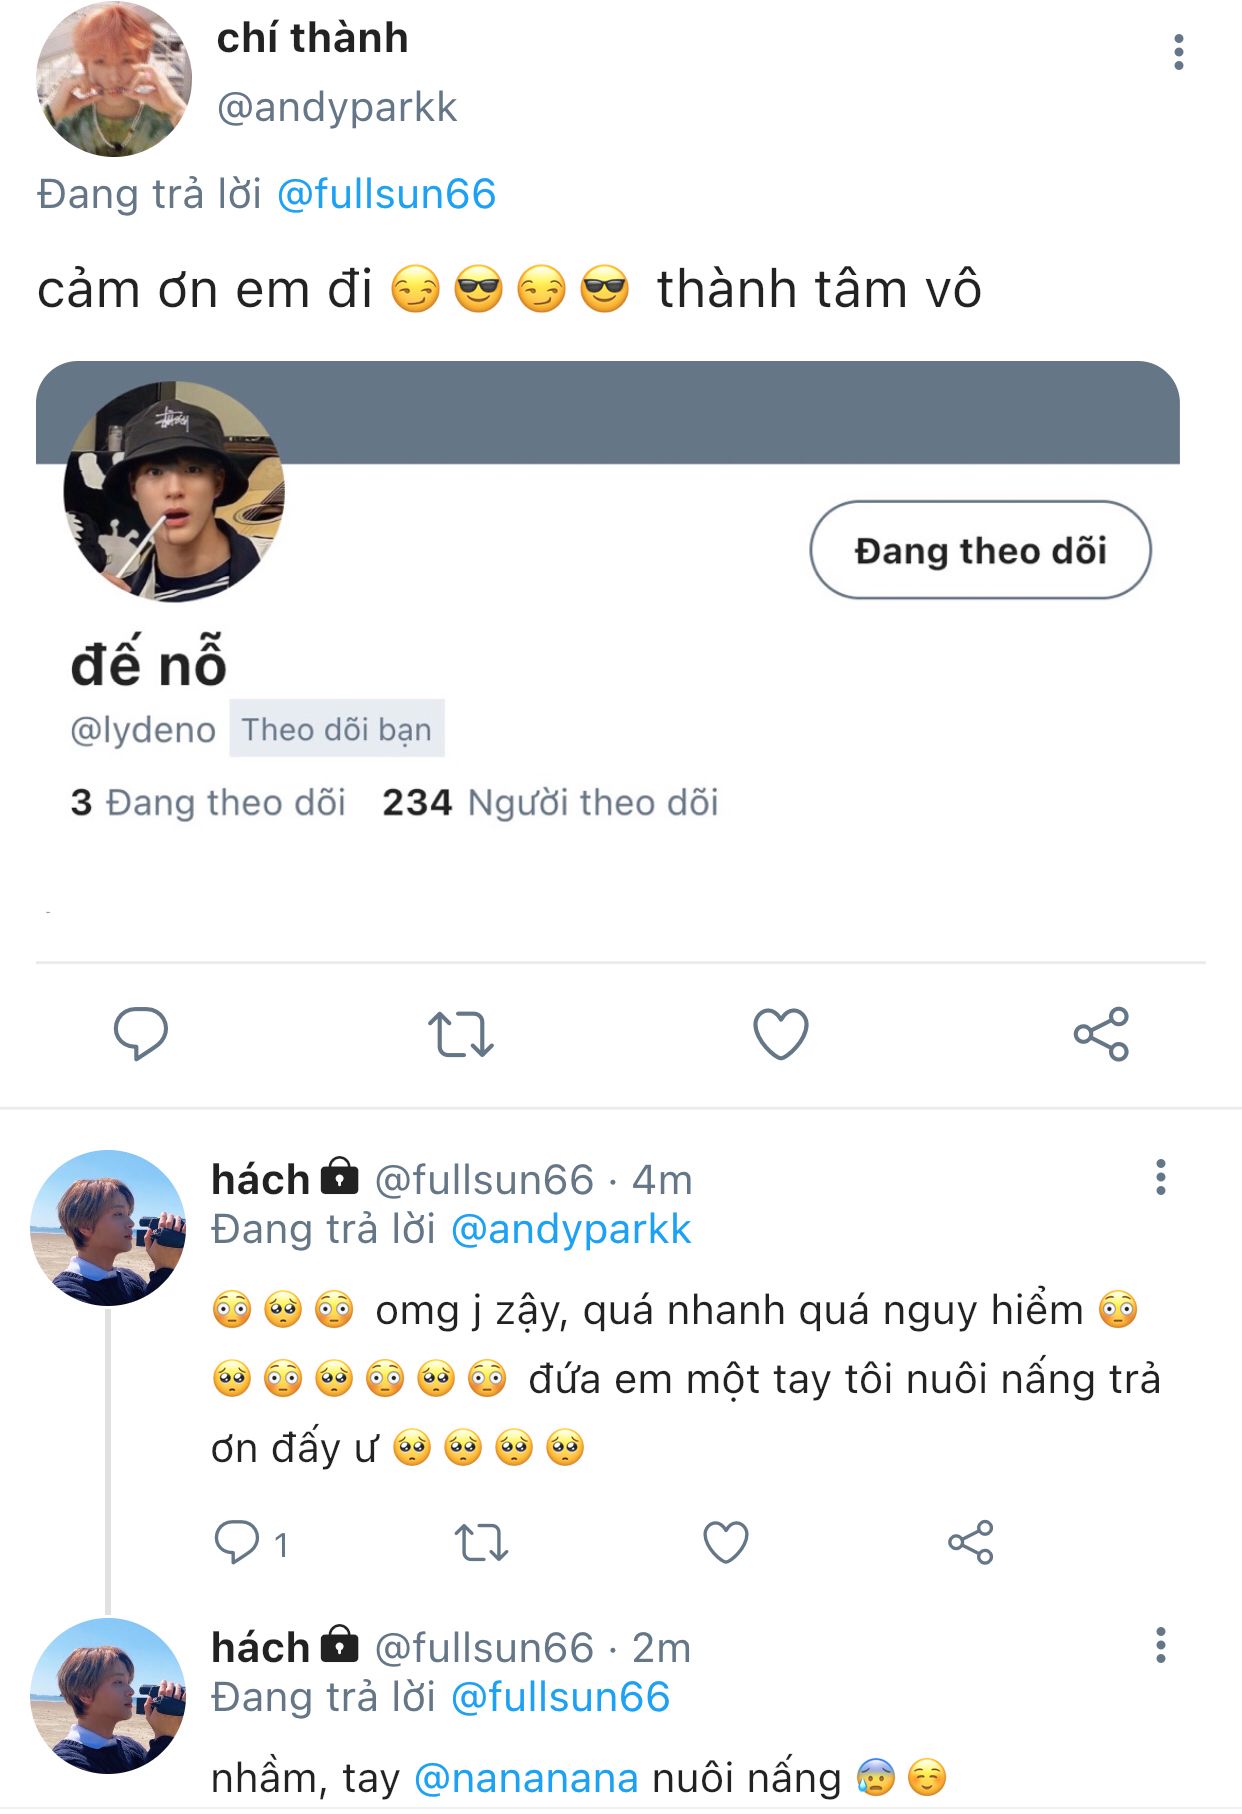The image size is (1242, 1814).
Task: View the 234 Người theo dõi list
Action: pos(550,802)
